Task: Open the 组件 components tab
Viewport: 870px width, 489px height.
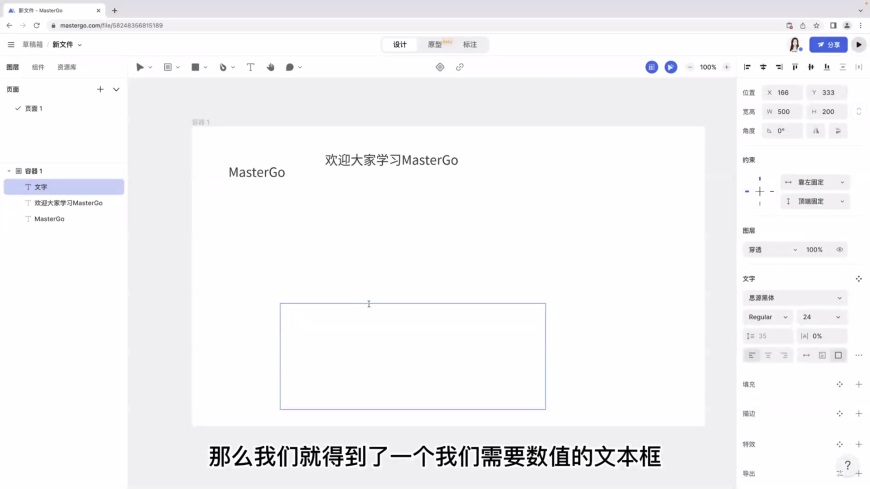Action: [38, 67]
